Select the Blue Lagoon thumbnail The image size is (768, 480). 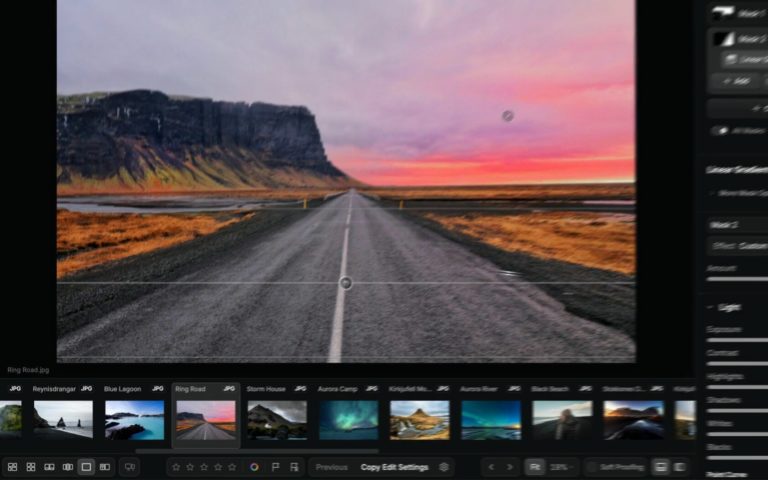click(135, 420)
